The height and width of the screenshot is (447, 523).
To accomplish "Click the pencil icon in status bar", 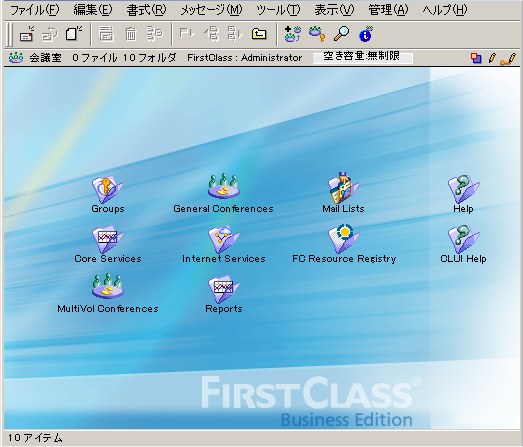I will point(492,58).
